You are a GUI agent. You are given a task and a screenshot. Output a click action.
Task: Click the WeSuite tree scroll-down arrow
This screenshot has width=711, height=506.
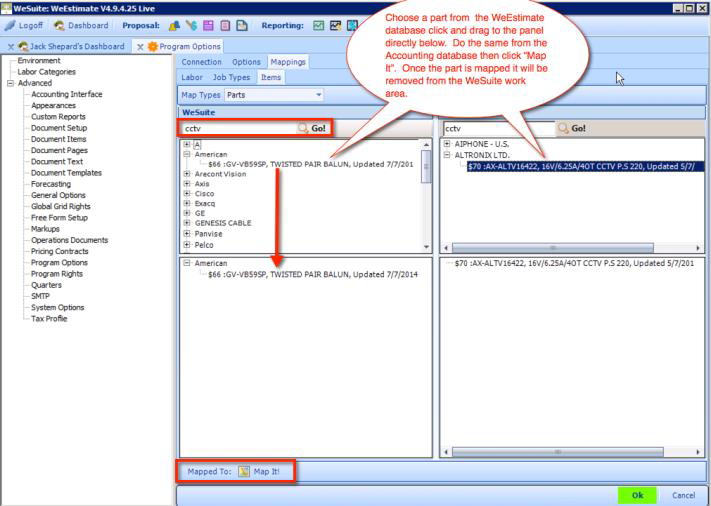(x=426, y=247)
